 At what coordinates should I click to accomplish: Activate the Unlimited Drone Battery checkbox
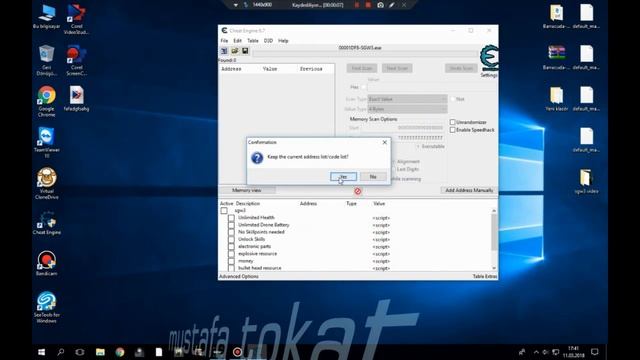coord(231,225)
